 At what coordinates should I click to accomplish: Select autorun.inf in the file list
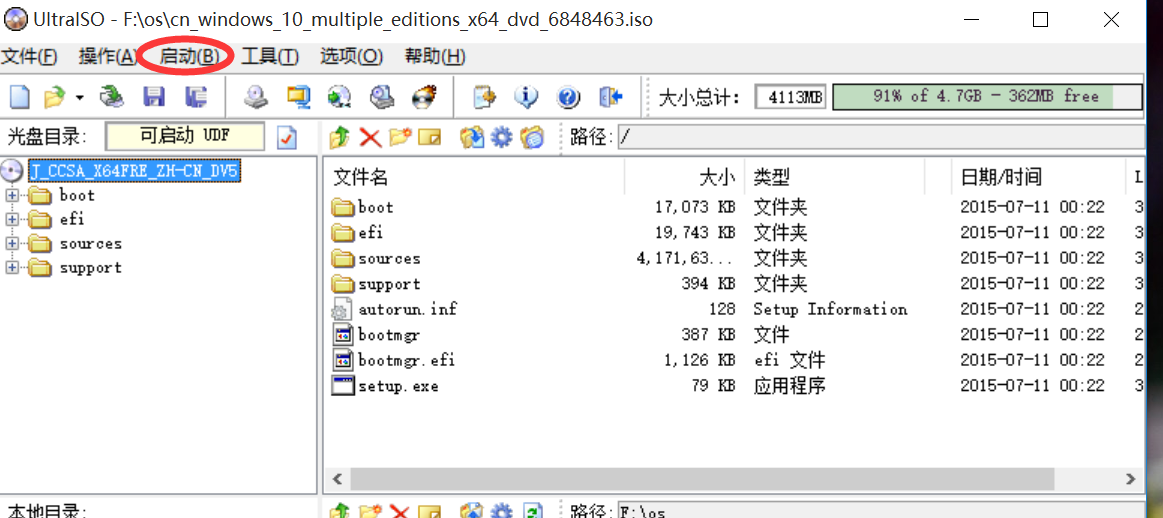(407, 309)
